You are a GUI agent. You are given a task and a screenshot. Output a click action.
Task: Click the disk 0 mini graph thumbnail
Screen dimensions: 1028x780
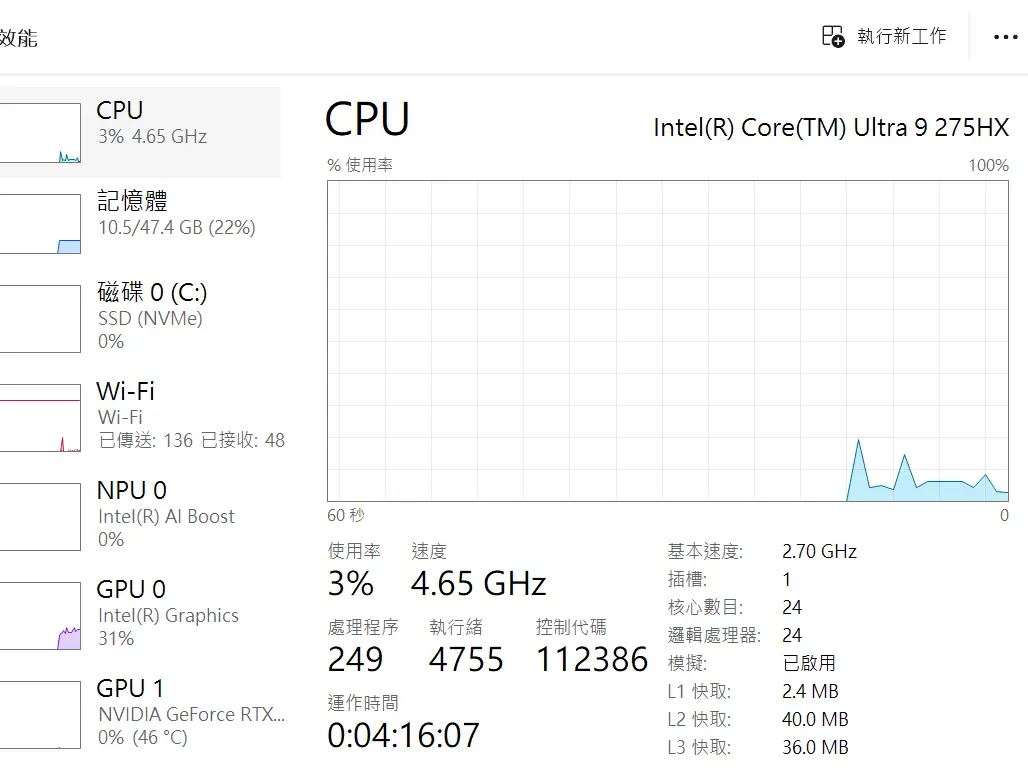pos(40,319)
